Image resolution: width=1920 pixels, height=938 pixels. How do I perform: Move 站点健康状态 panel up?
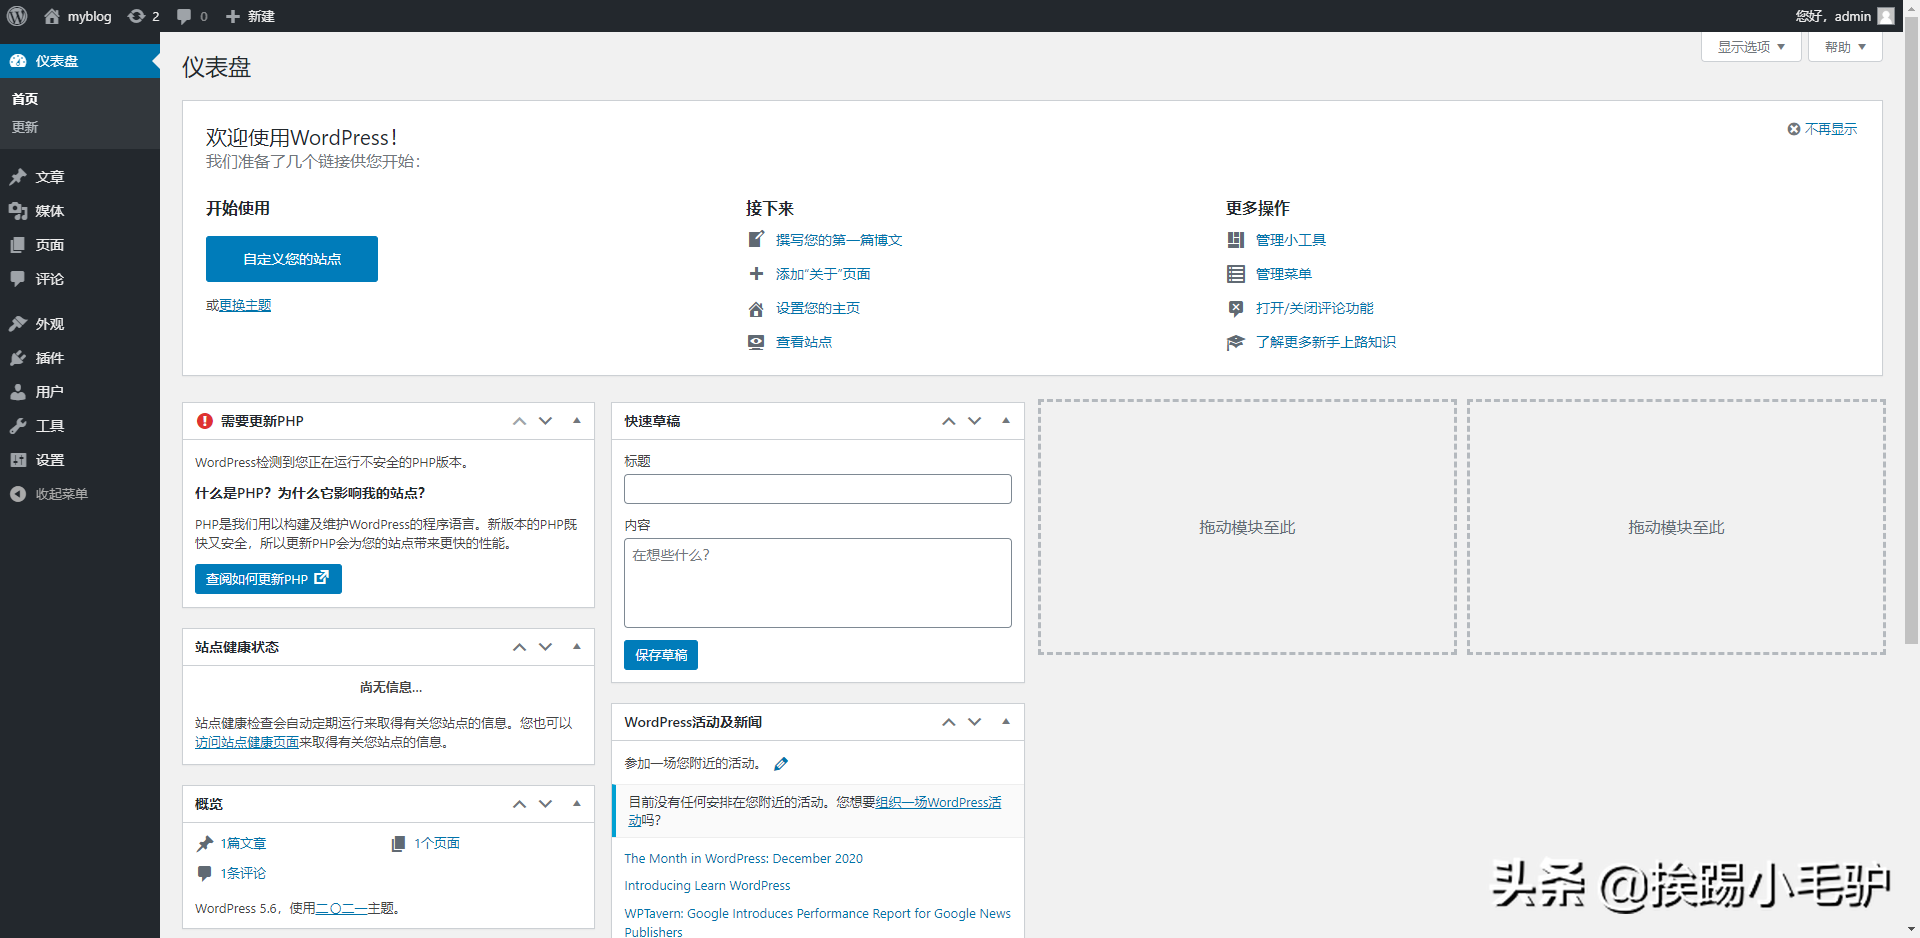[520, 647]
